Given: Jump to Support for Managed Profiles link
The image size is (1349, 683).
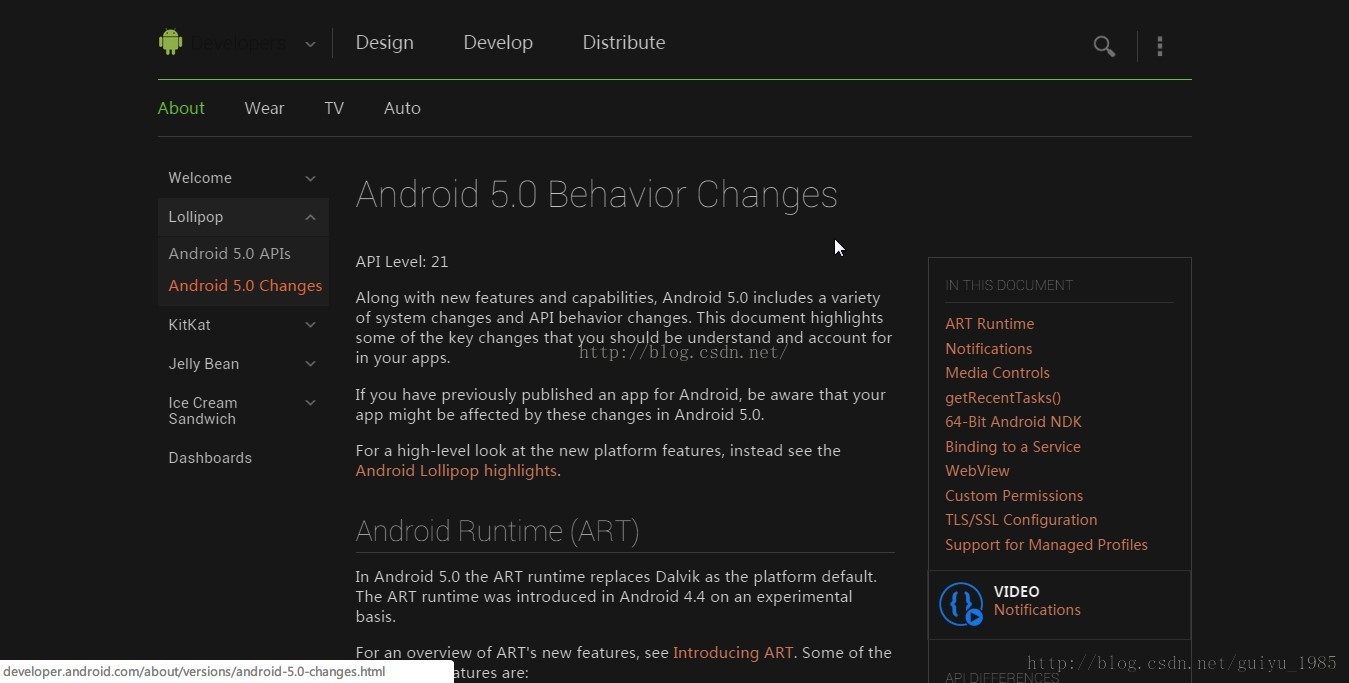Looking at the screenshot, I should 1046,545.
